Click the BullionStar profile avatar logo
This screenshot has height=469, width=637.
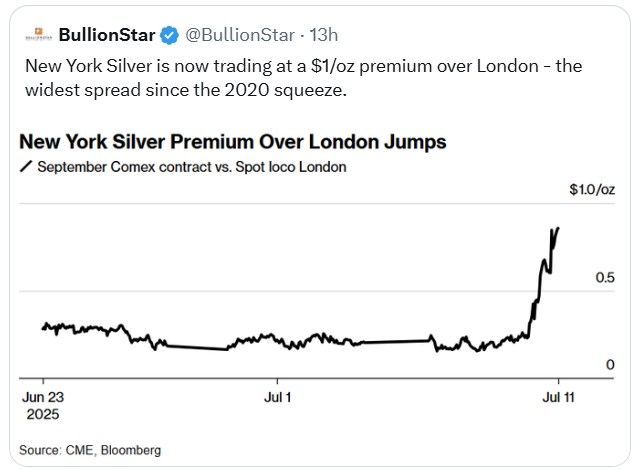pyautogui.click(x=36, y=35)
